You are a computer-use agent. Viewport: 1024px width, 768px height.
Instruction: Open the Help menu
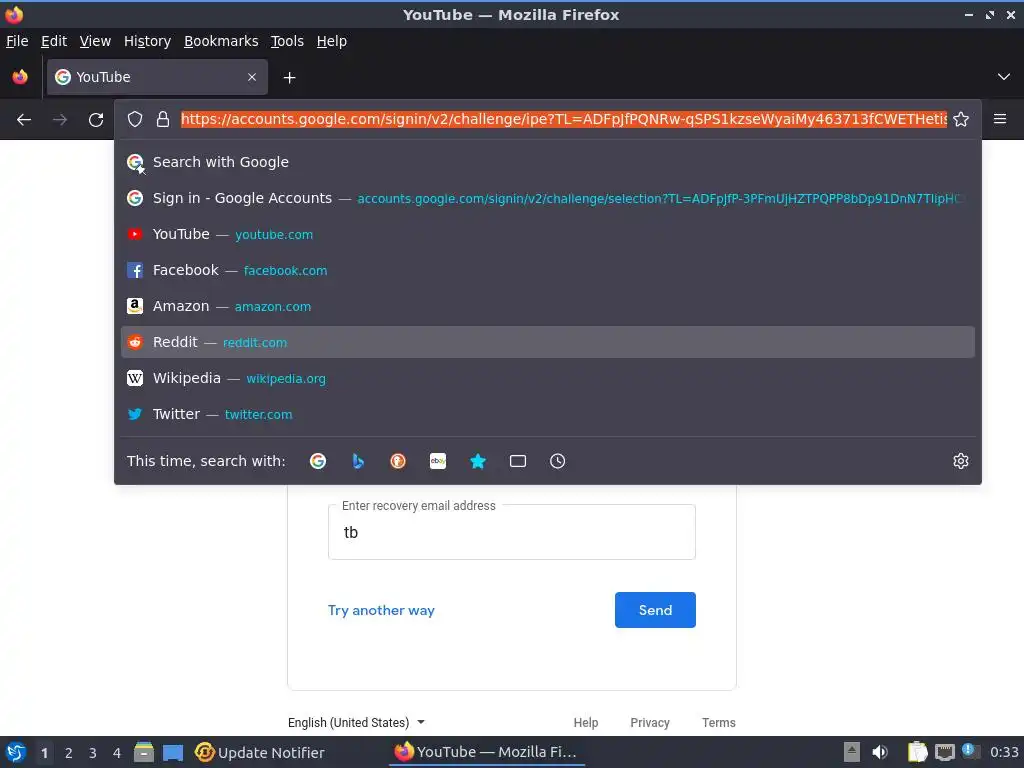[332, 41]
